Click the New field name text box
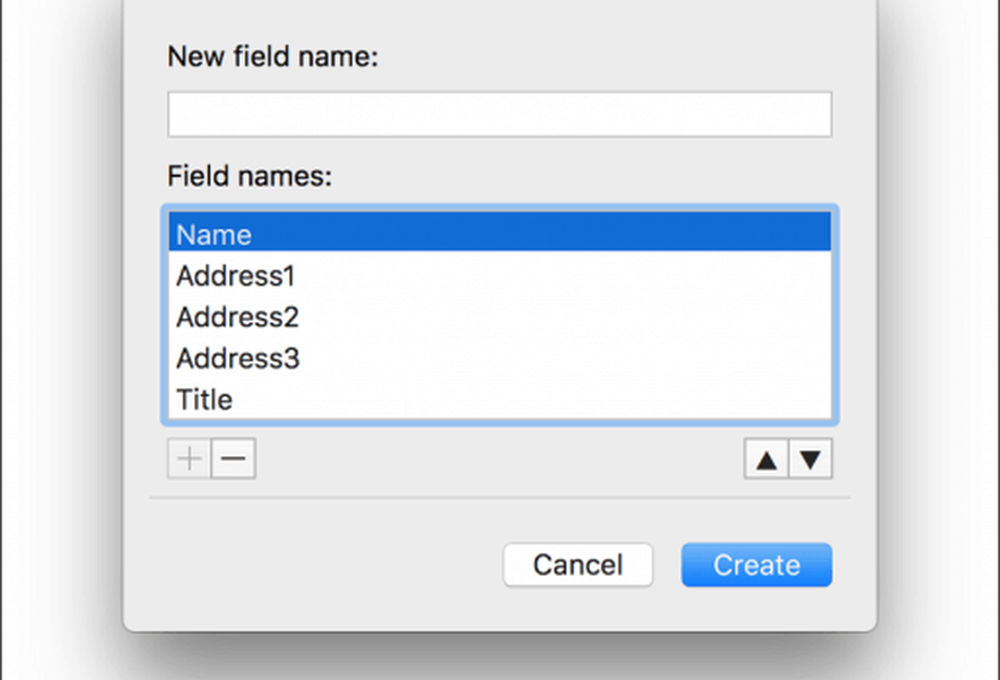 coord(499,114)
